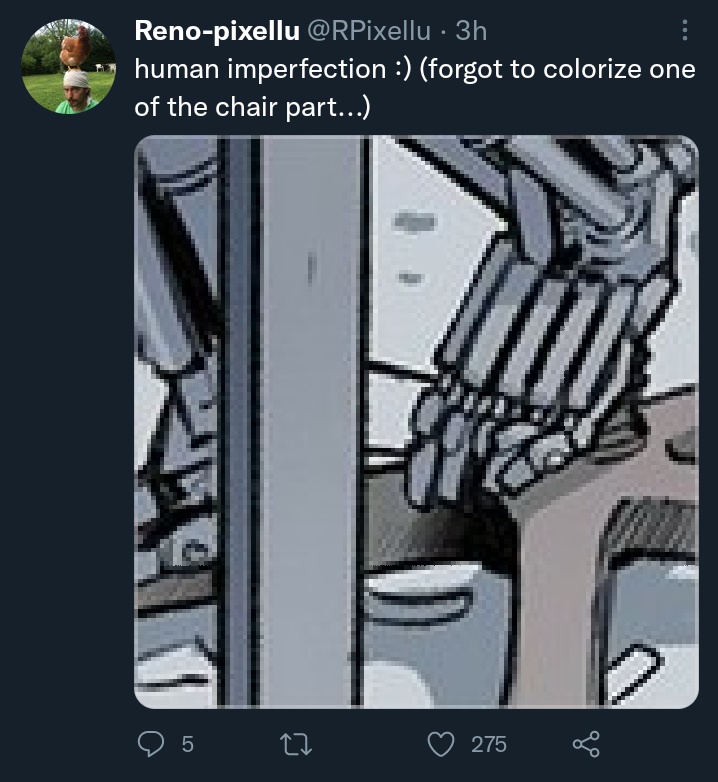This screenshot has width=718, height=782.
Task: Click the 'of the chair part...)' text line
Action: tap(252, 107)
